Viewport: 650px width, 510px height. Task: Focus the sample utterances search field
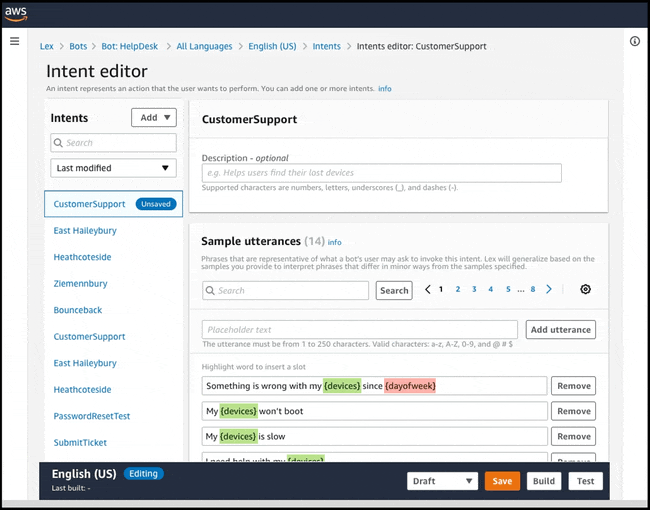point(285,291)
